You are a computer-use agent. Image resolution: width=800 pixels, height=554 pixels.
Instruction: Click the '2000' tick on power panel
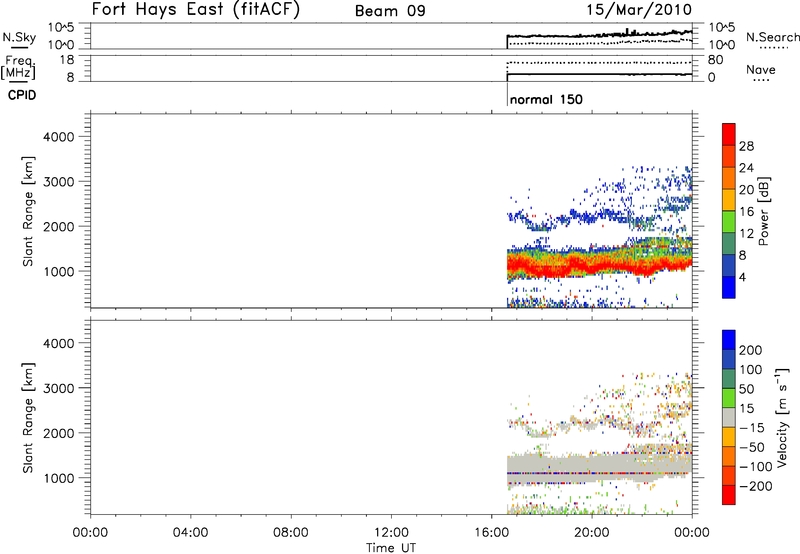59,226
